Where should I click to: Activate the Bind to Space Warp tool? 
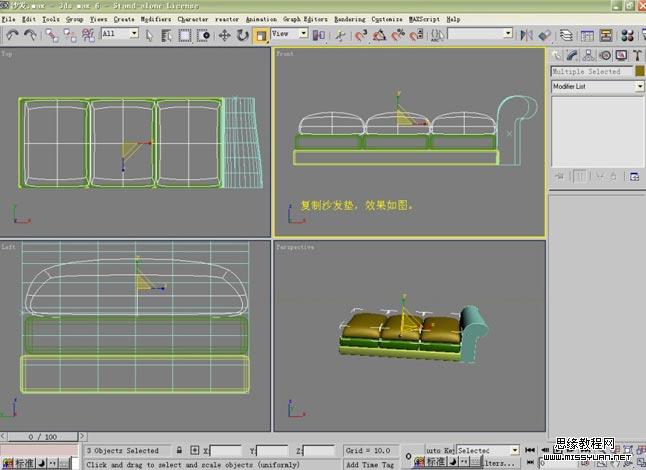[x=88, y=36]
